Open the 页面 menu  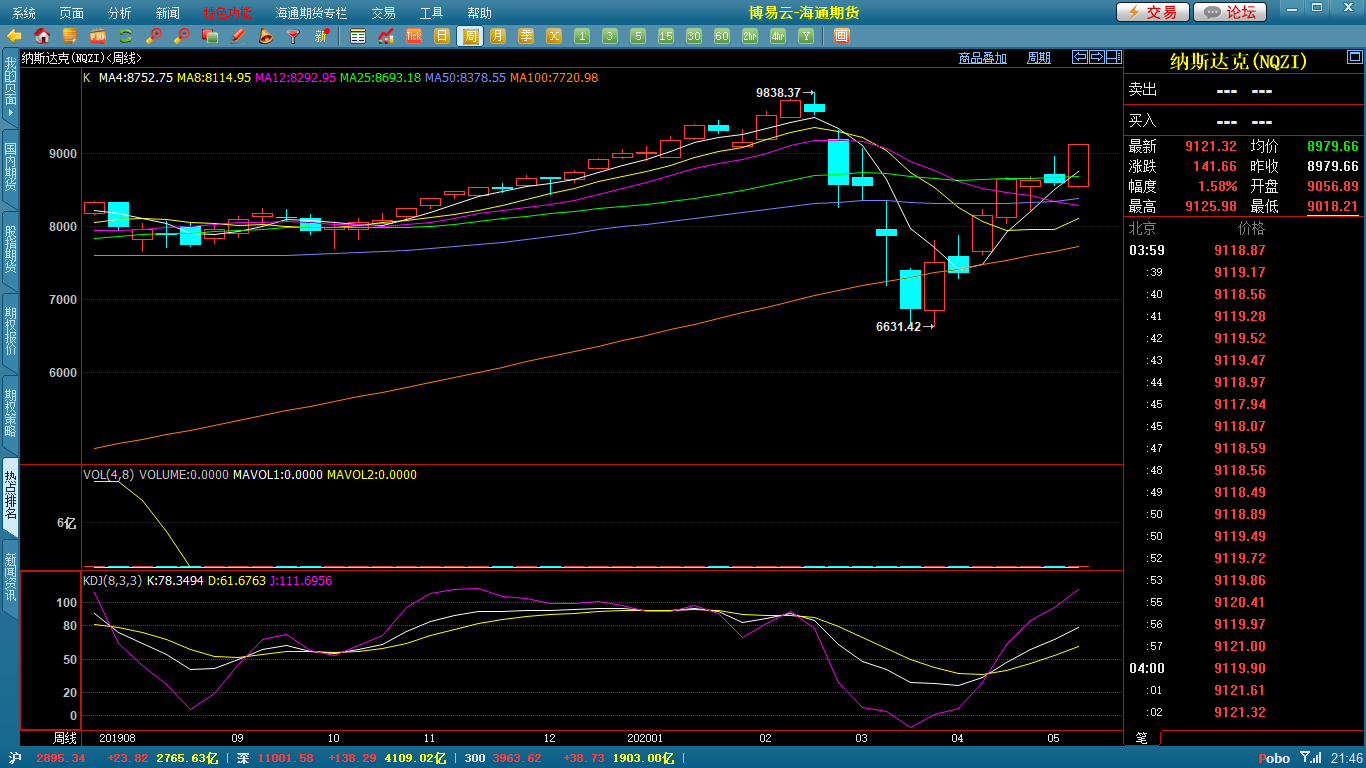tap(72, 13)
